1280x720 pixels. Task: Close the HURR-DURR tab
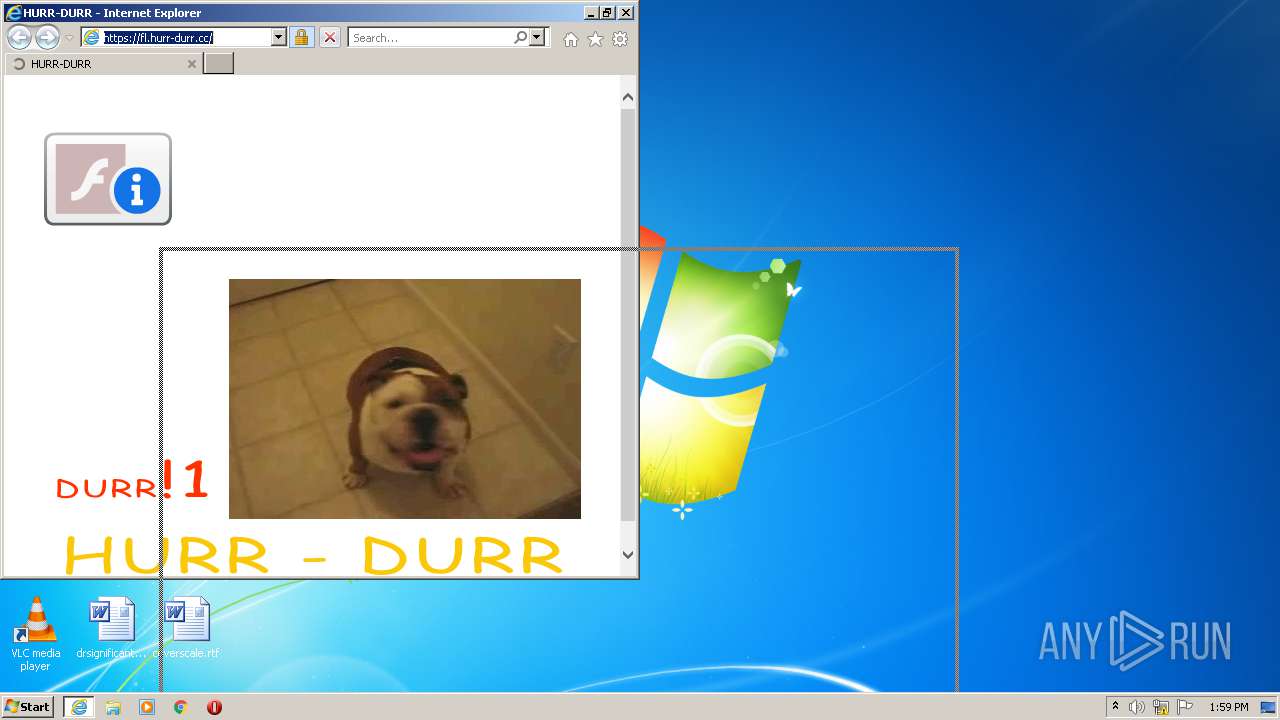click(192, 64)
